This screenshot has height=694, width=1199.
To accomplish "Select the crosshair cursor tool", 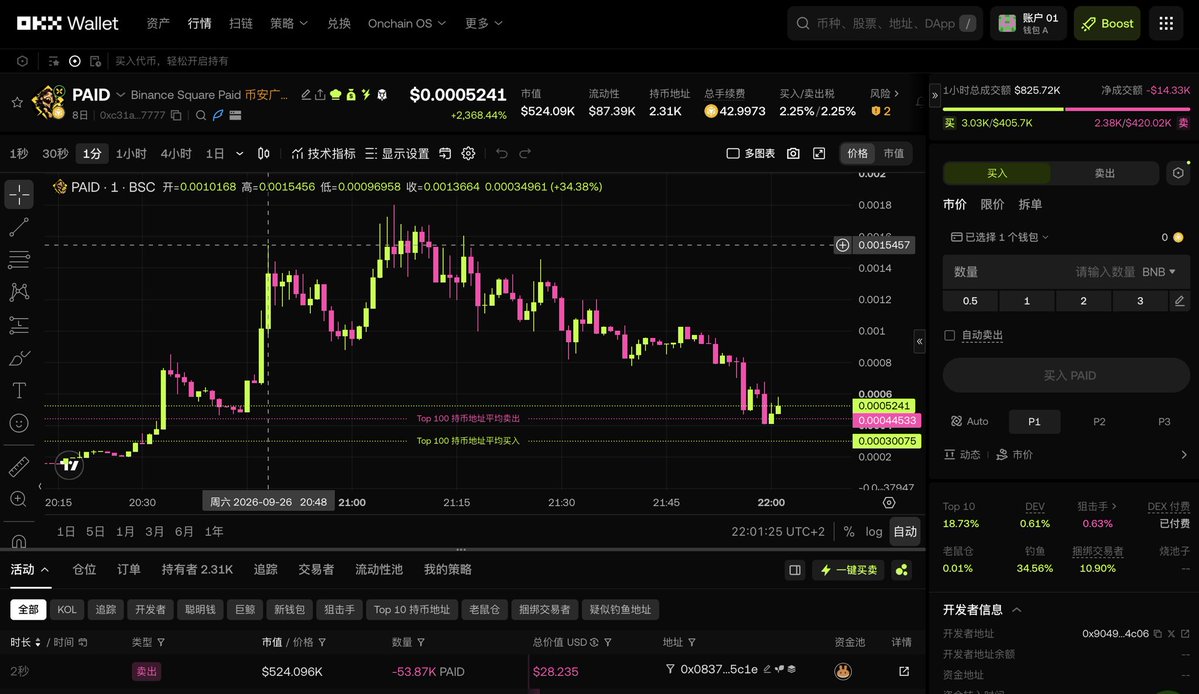I will pyautogui.click(x=19, y=194).
